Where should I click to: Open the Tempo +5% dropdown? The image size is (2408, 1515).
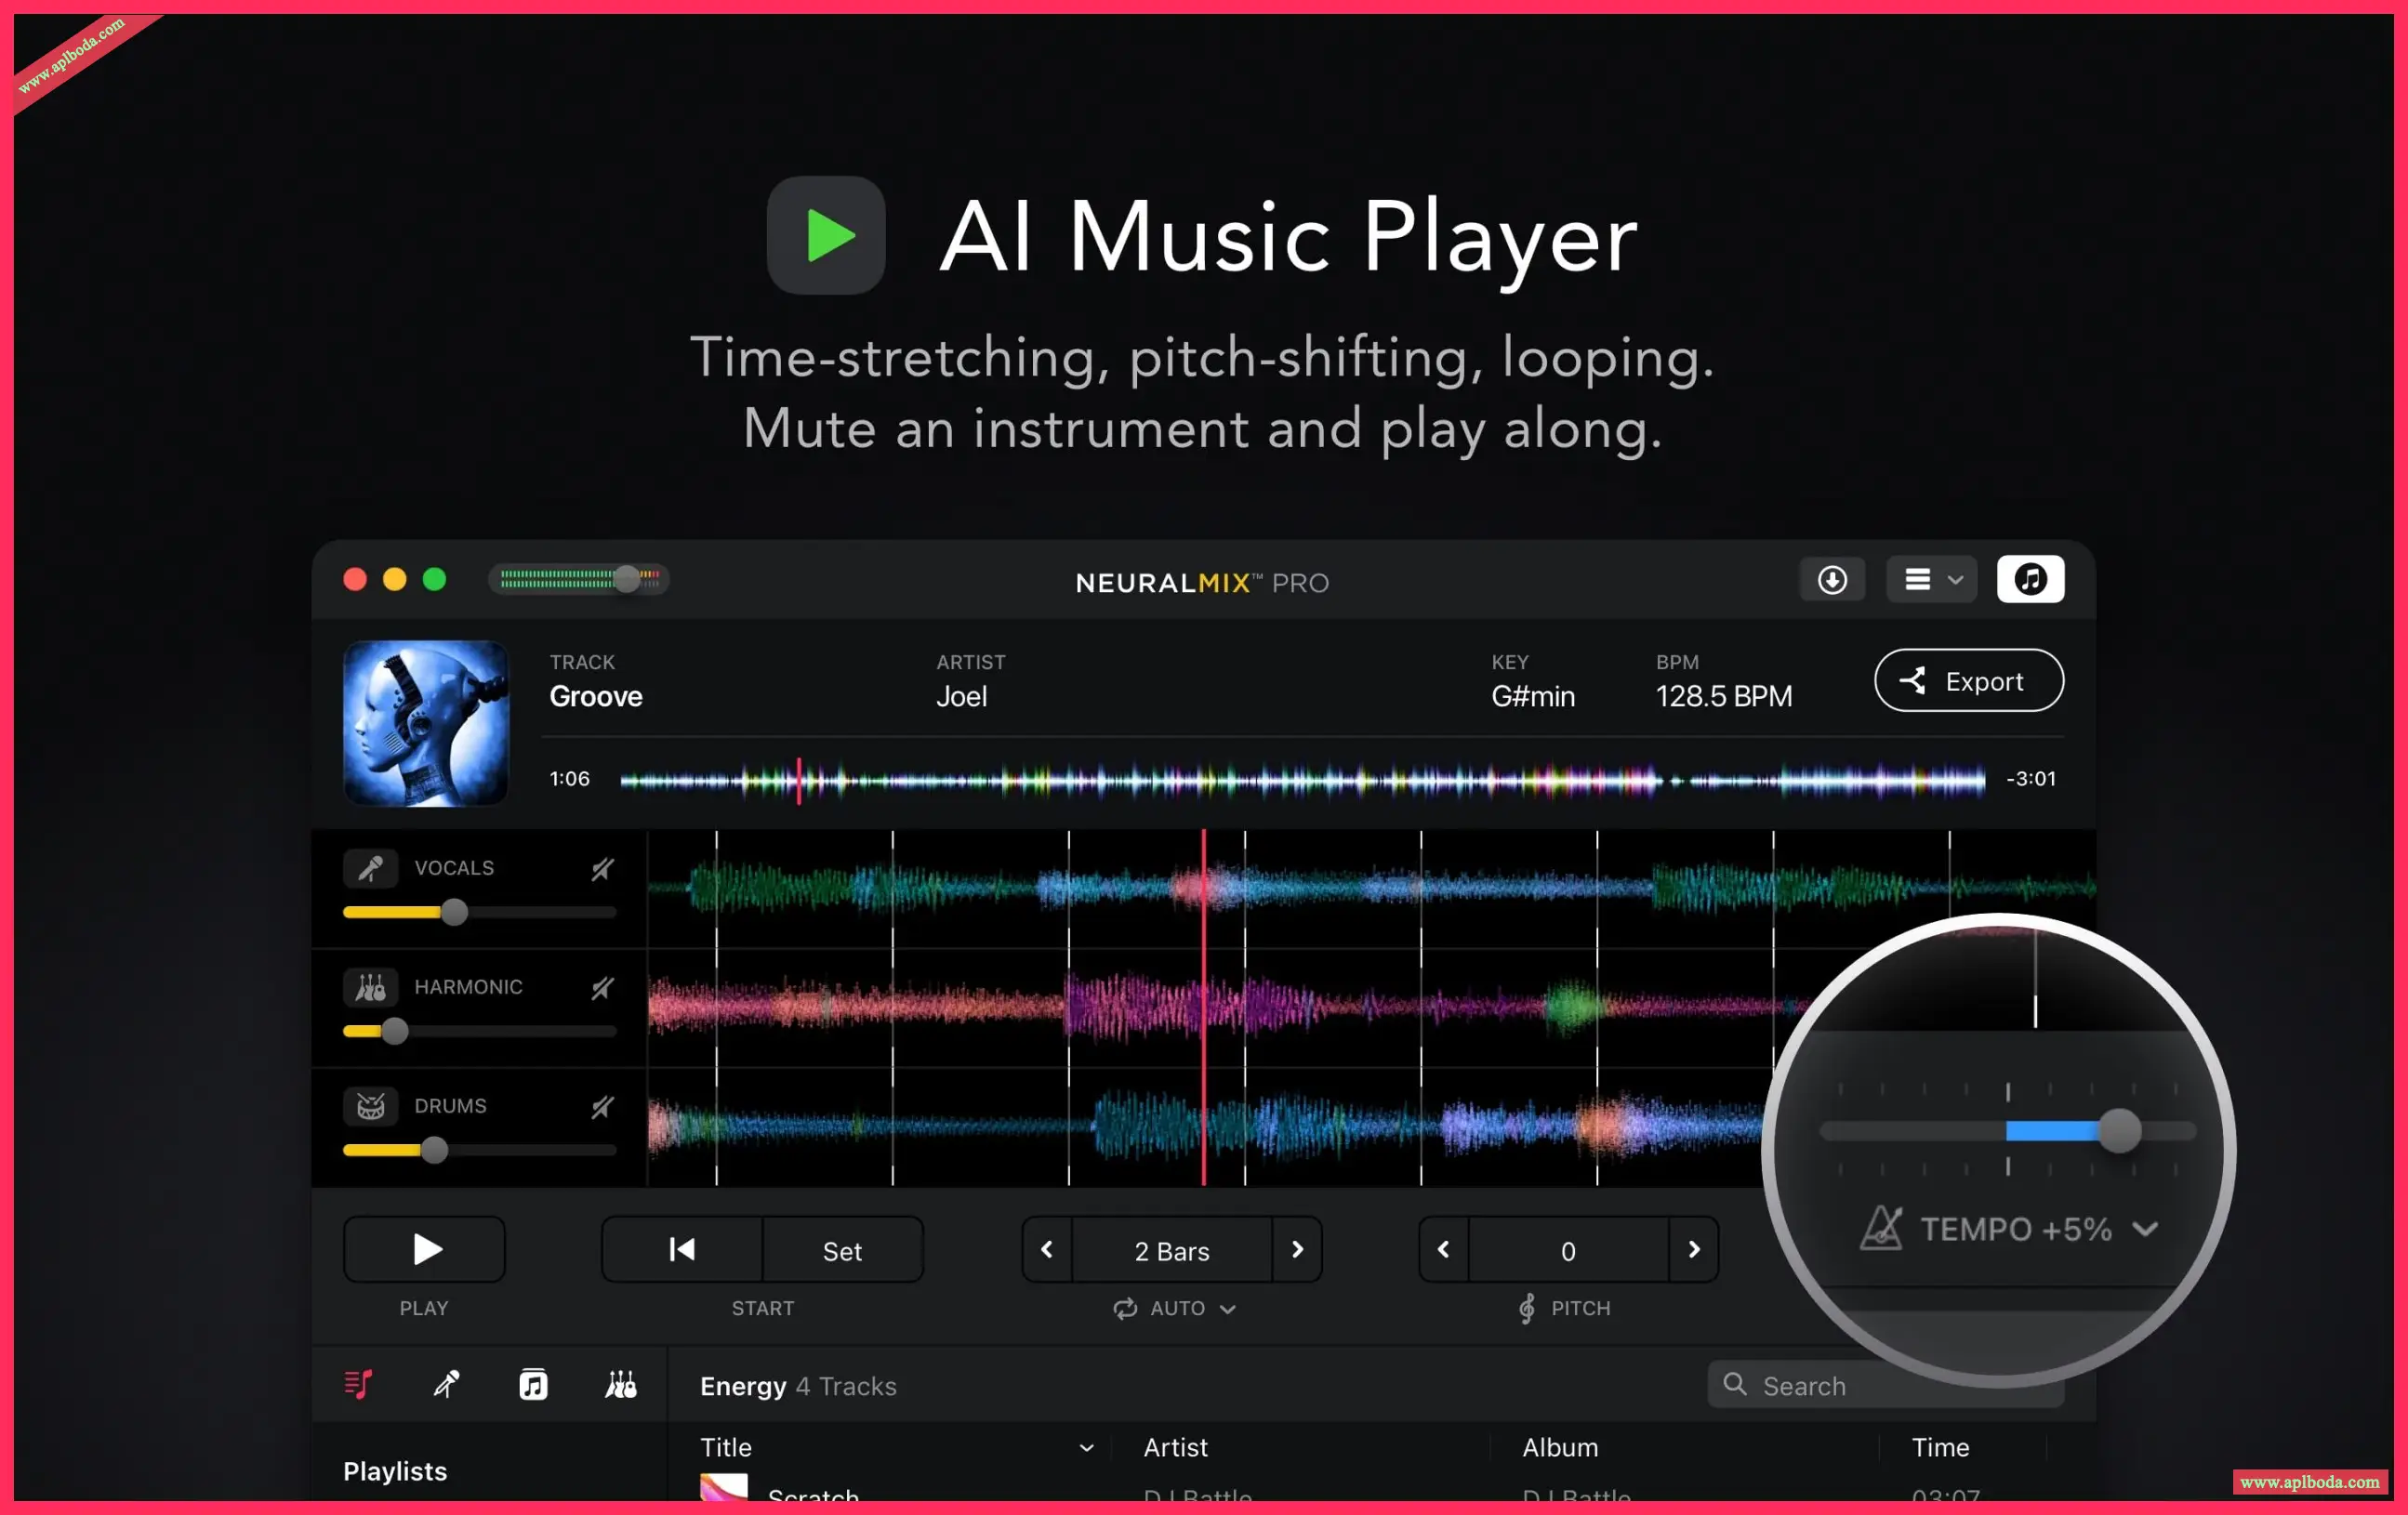[2146, 1229]
